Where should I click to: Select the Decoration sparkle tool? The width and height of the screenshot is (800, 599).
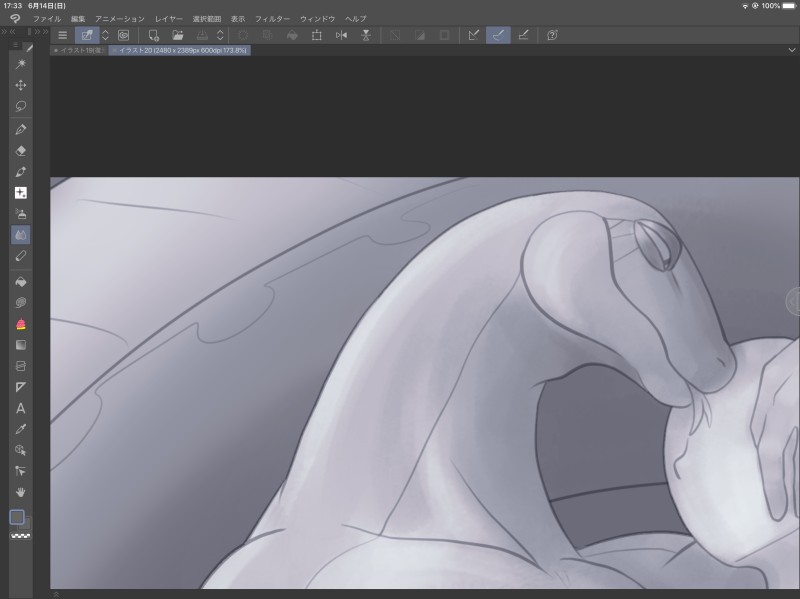[x=21, y=193]
